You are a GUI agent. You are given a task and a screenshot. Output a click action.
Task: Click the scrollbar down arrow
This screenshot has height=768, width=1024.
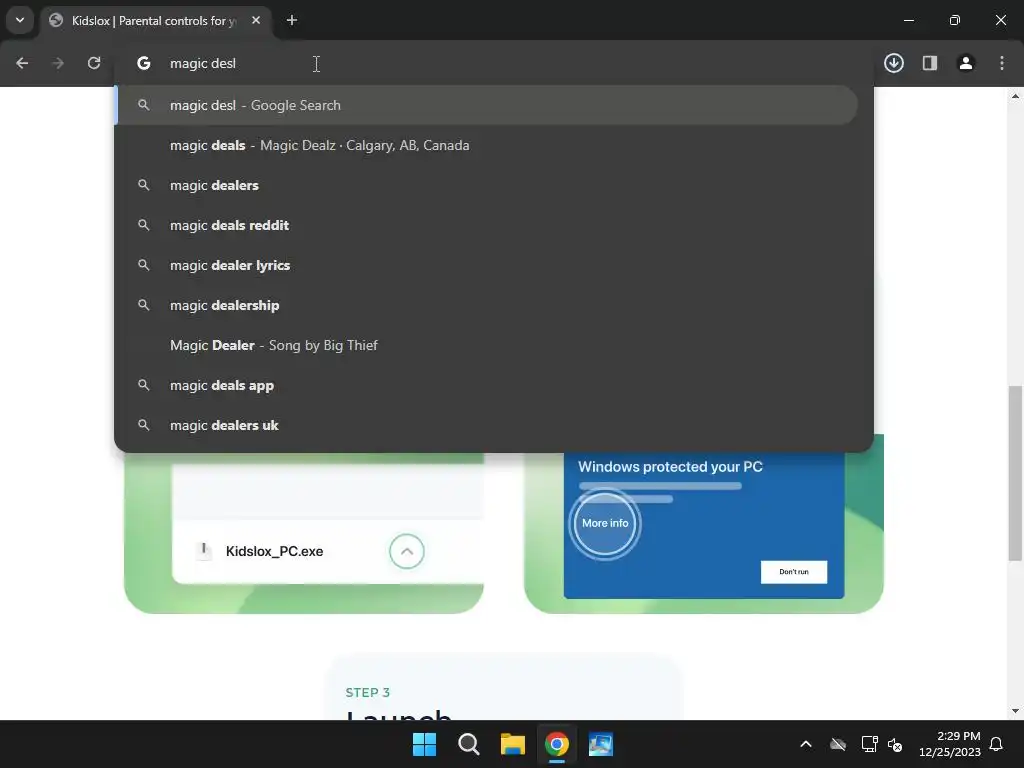1015,711
